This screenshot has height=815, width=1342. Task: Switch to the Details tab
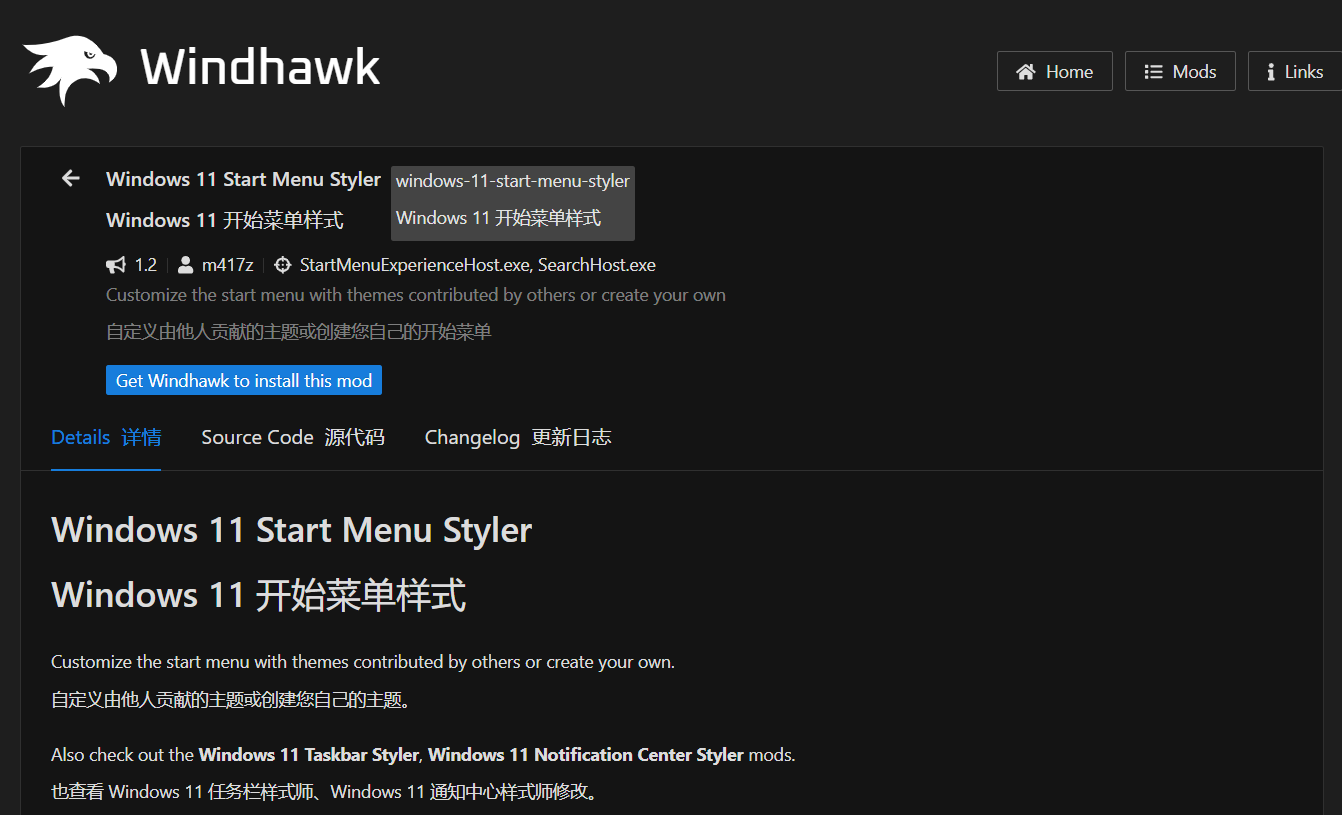coord(106,437)
